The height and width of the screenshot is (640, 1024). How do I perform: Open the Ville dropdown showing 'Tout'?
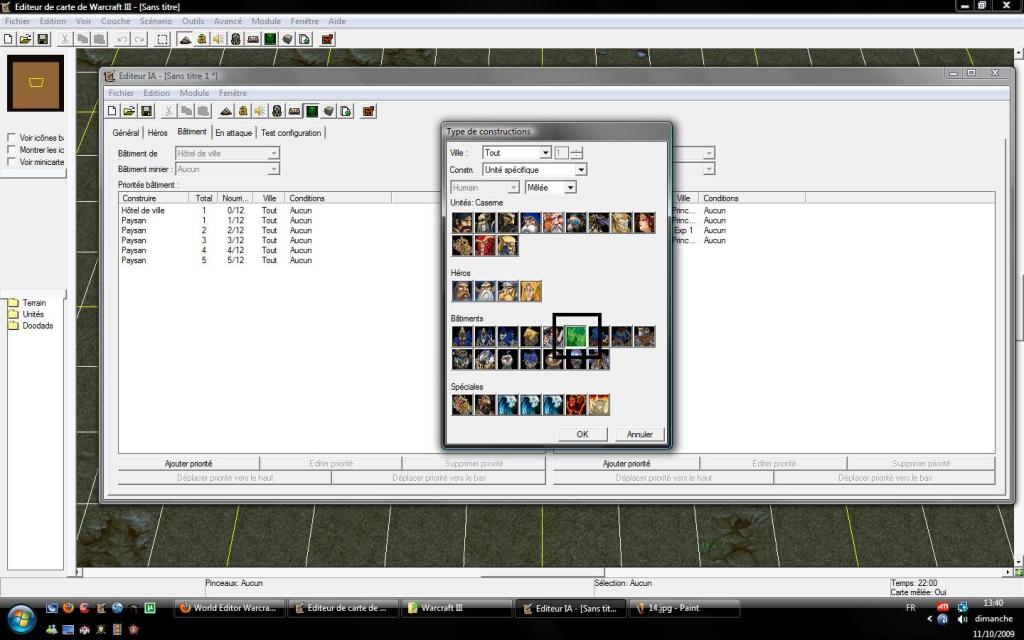[x=517, y=153]
